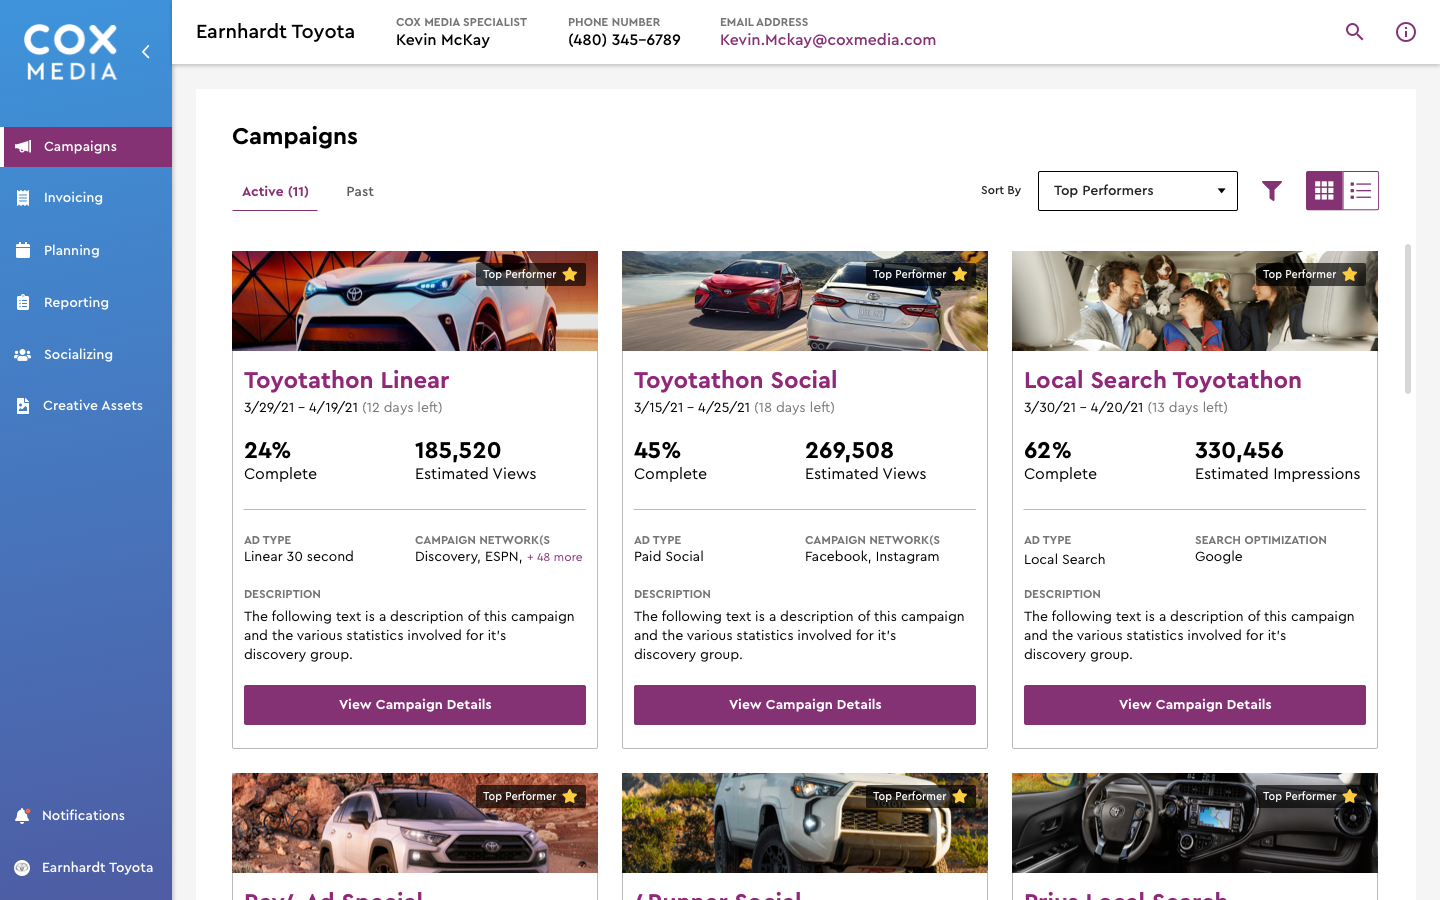The height and width of the screenshot is (900, 1440).
Task: Select the Active (11) tab
Action: 275,191
